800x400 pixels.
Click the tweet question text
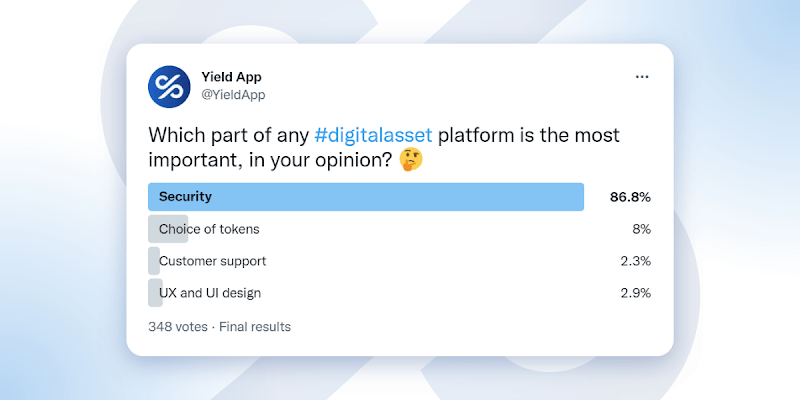tap(384, 148)
